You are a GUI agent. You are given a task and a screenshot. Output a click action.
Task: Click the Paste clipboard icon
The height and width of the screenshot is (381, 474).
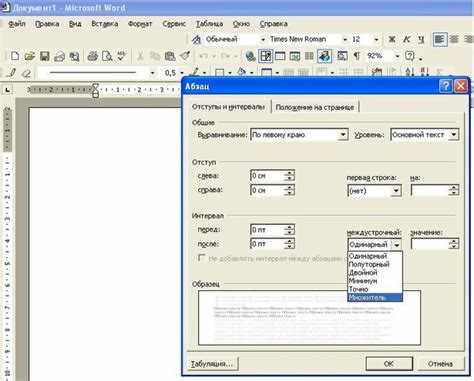click(170, 56)
